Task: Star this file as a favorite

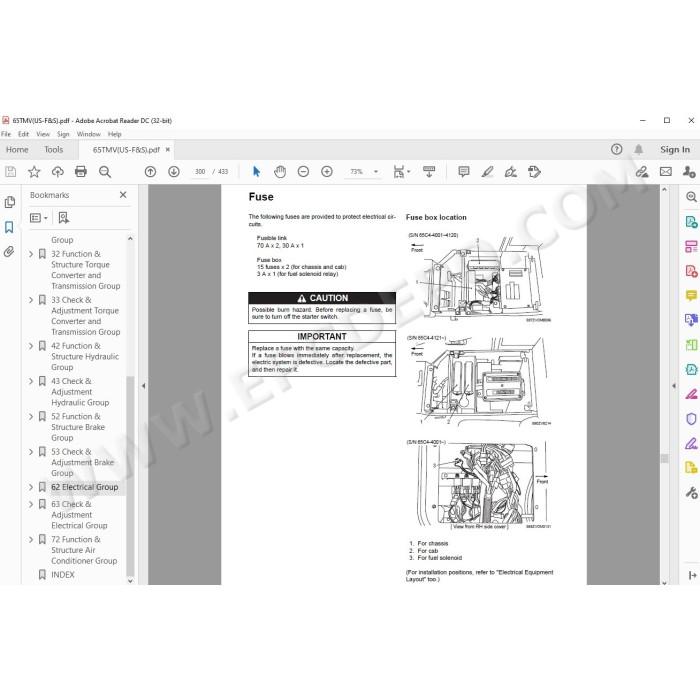Action: pyautogui.click(x=34, y=172)
